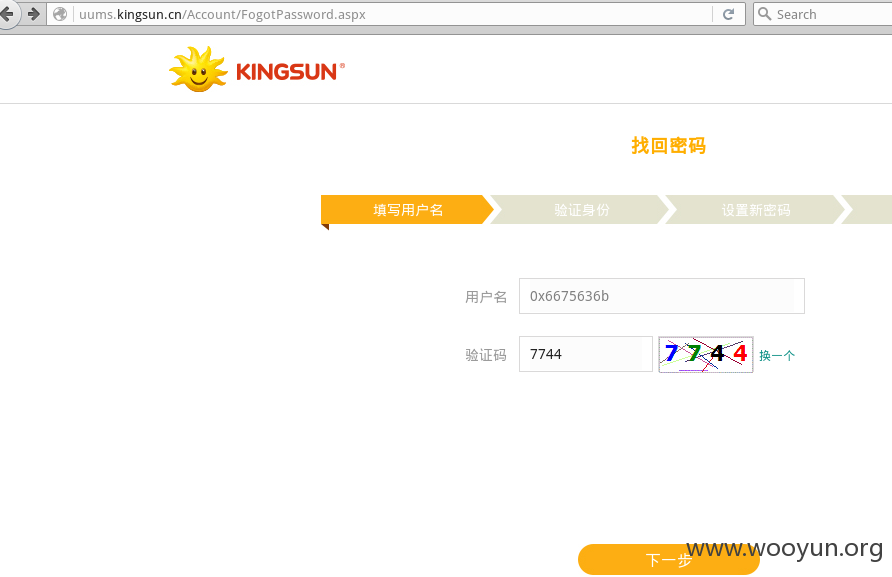Click the magnifier icon in Search box
The image size is (892, 577).
(x=765, y=14)
